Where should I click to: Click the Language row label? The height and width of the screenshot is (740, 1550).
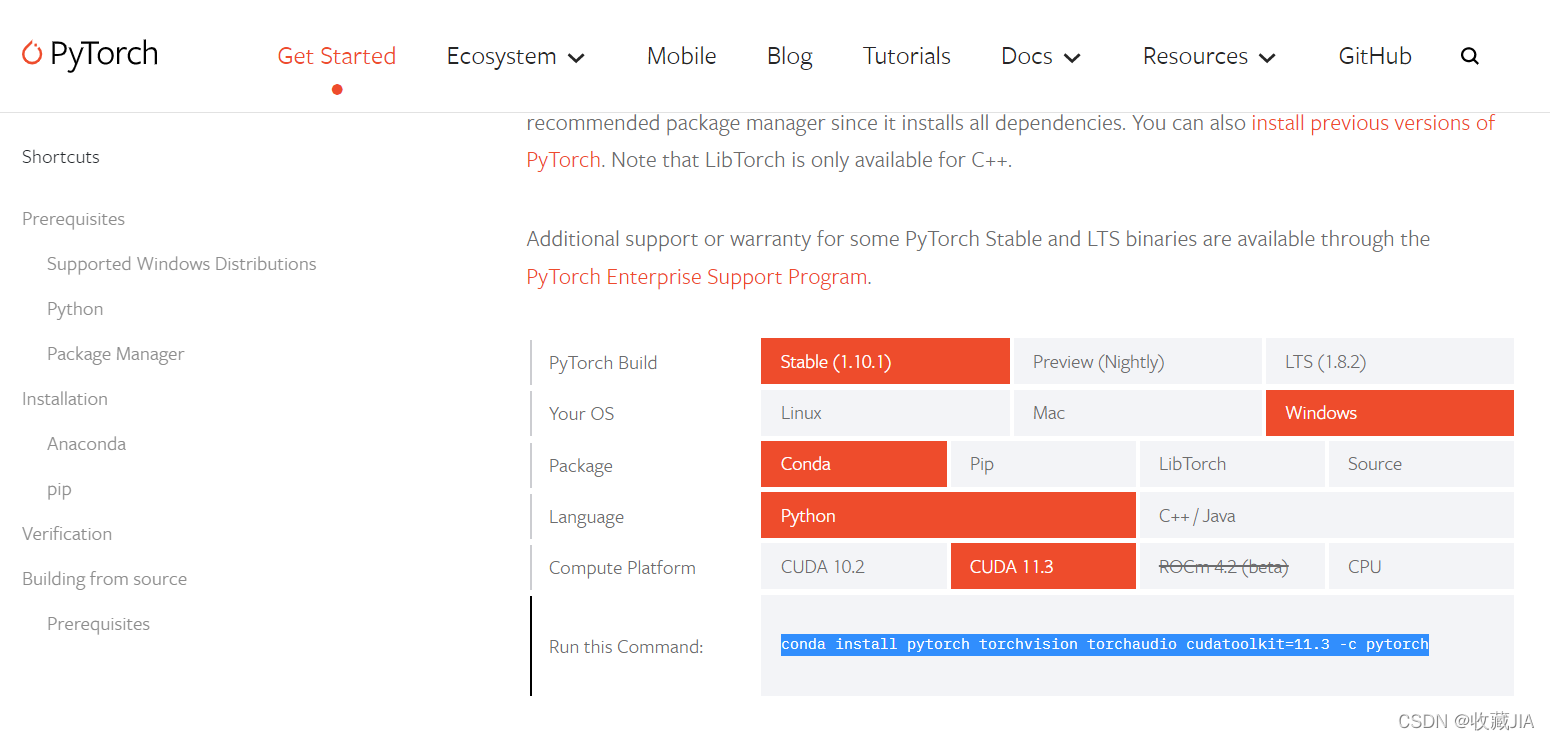click(586, 517)
